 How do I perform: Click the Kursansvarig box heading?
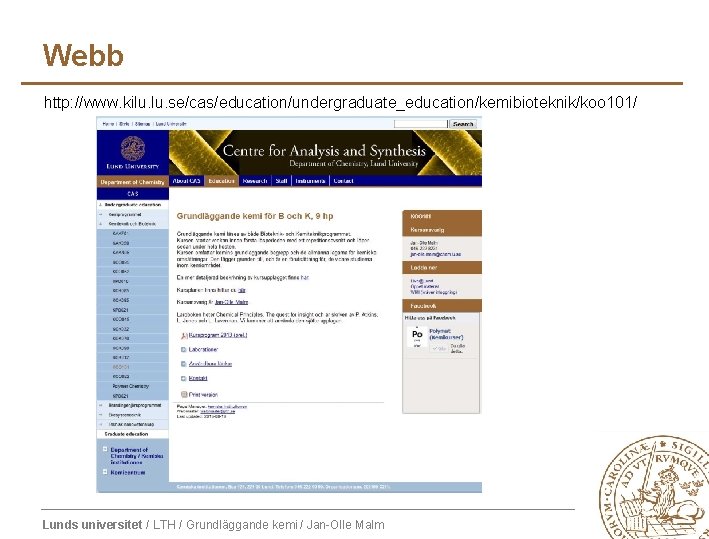click(x=442, y=230)
